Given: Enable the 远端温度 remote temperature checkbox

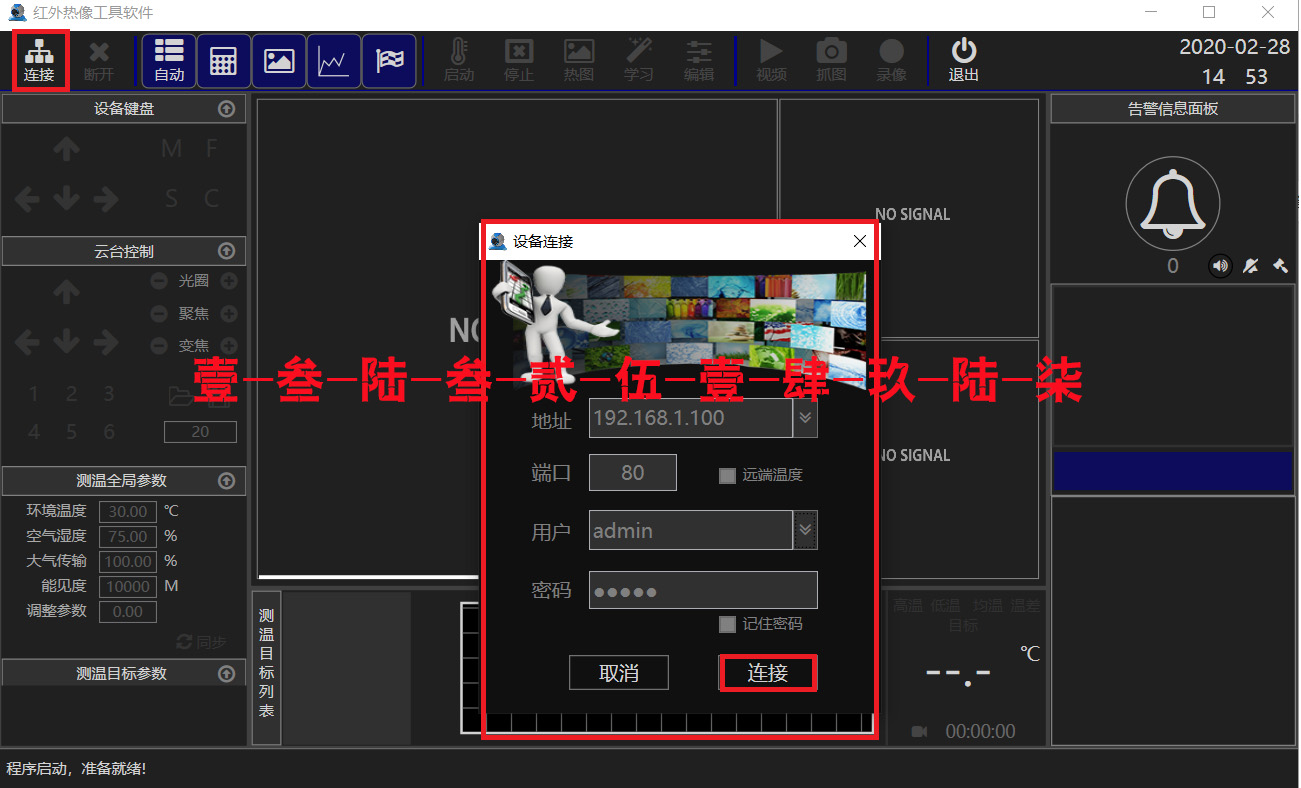Looking at the screenshot, I should coord(727,475).
